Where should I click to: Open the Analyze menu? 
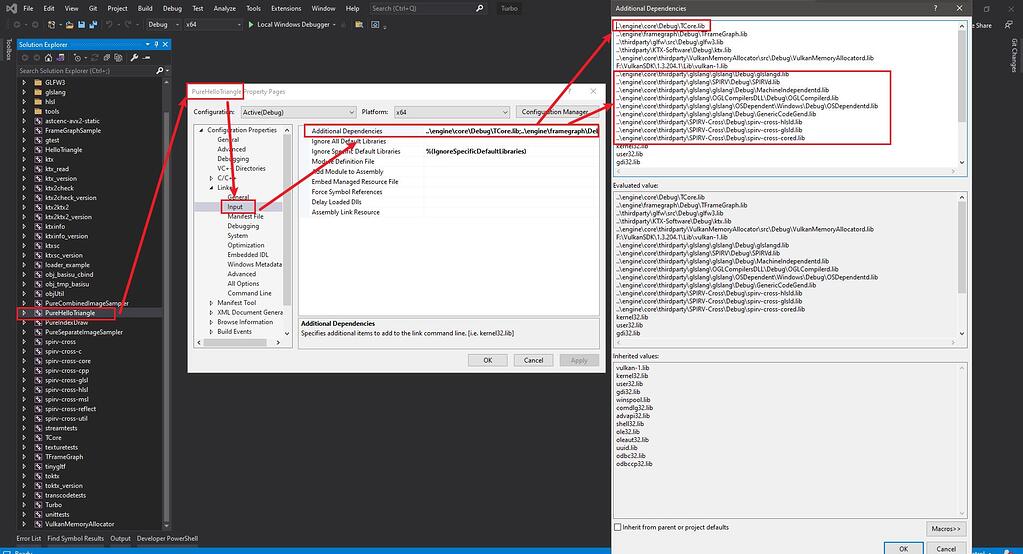(x=224, y=8)
